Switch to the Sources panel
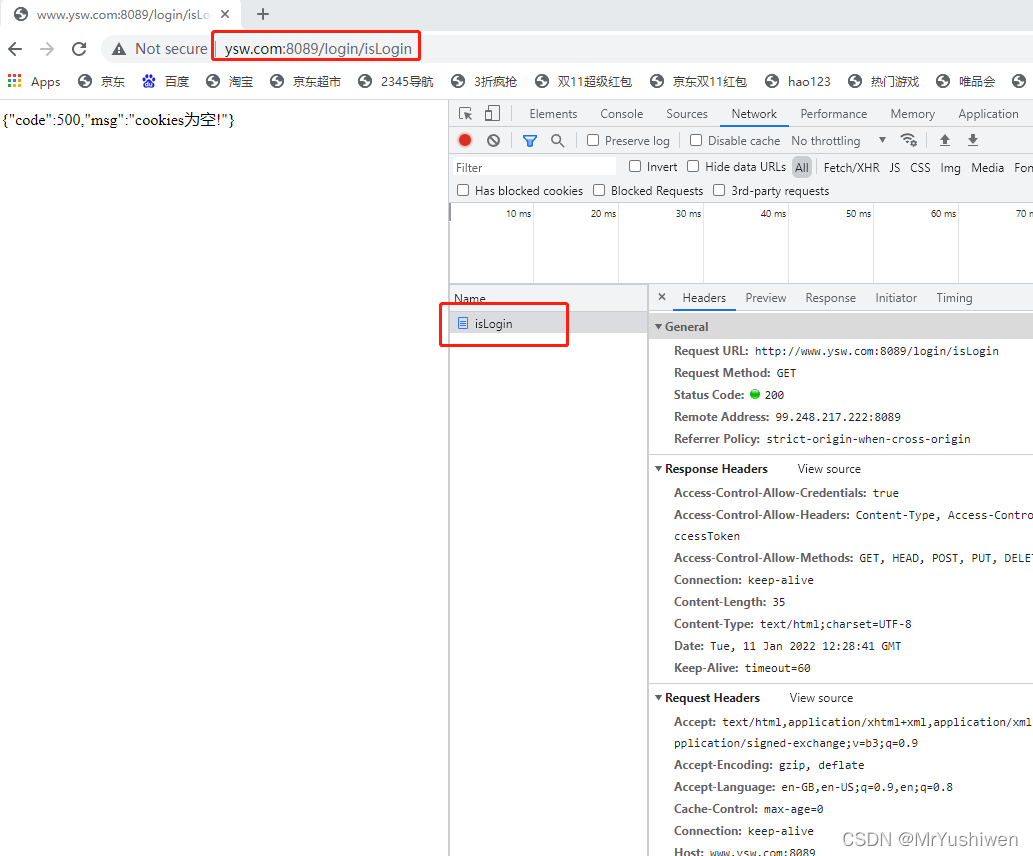1033x856 pixels. click(x=686, y=114)
